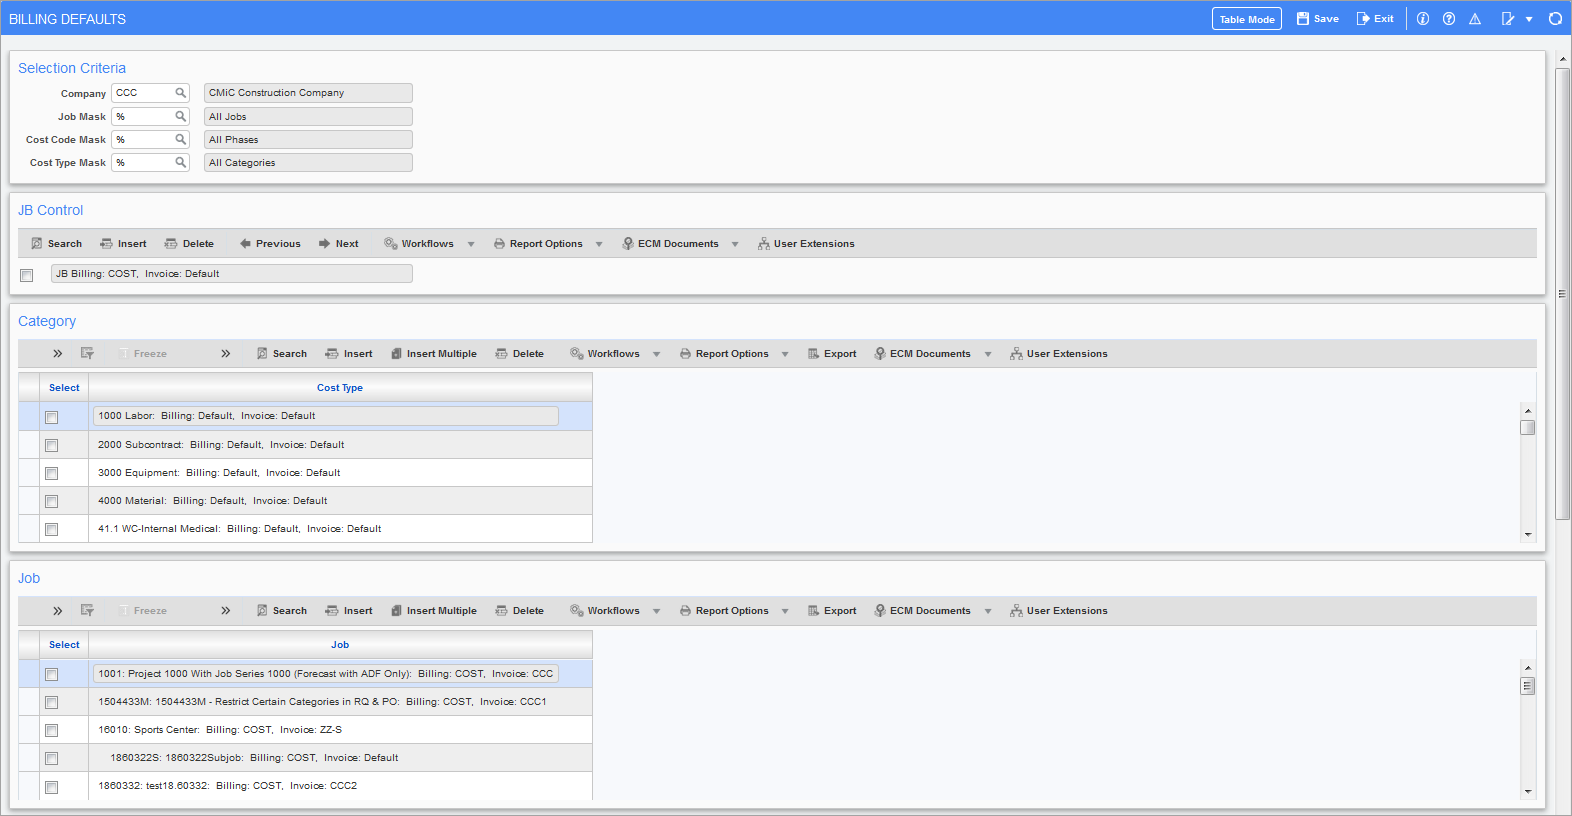Sort by Cost Type column header
Screen dimensions: 1572x816
pyautogui.click(x=340, y=388)
